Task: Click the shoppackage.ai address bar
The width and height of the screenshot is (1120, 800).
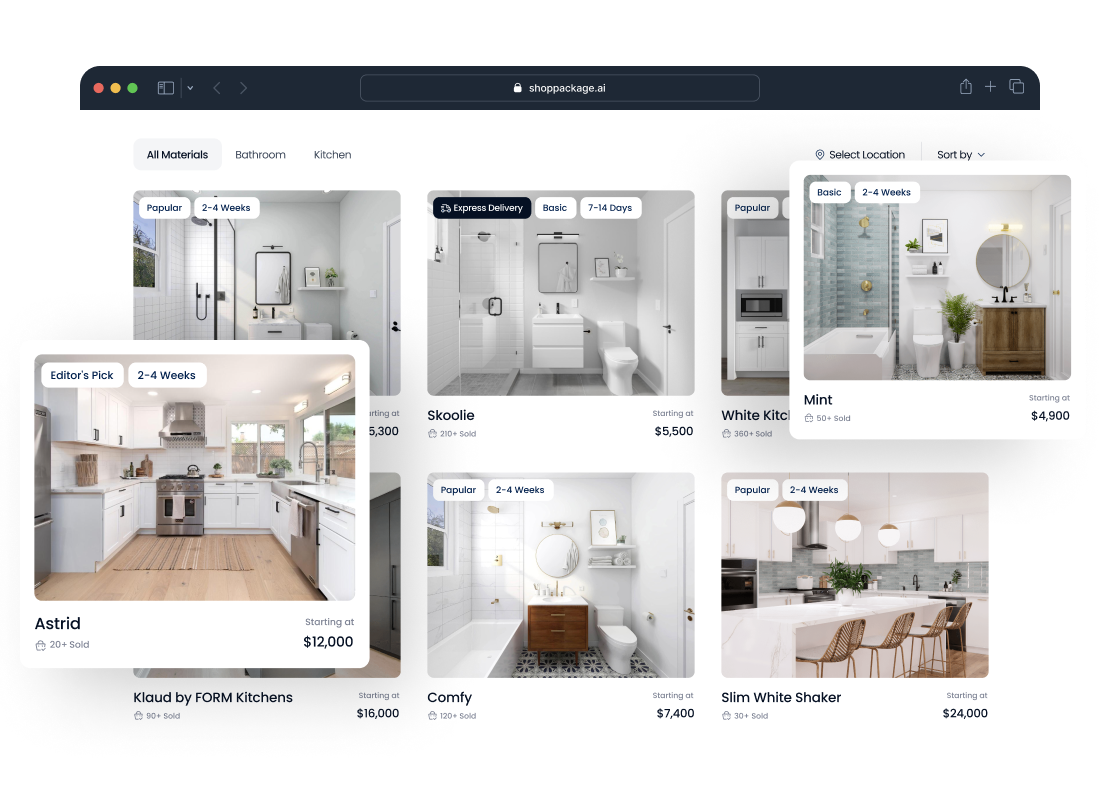Action: click(560, 88)
